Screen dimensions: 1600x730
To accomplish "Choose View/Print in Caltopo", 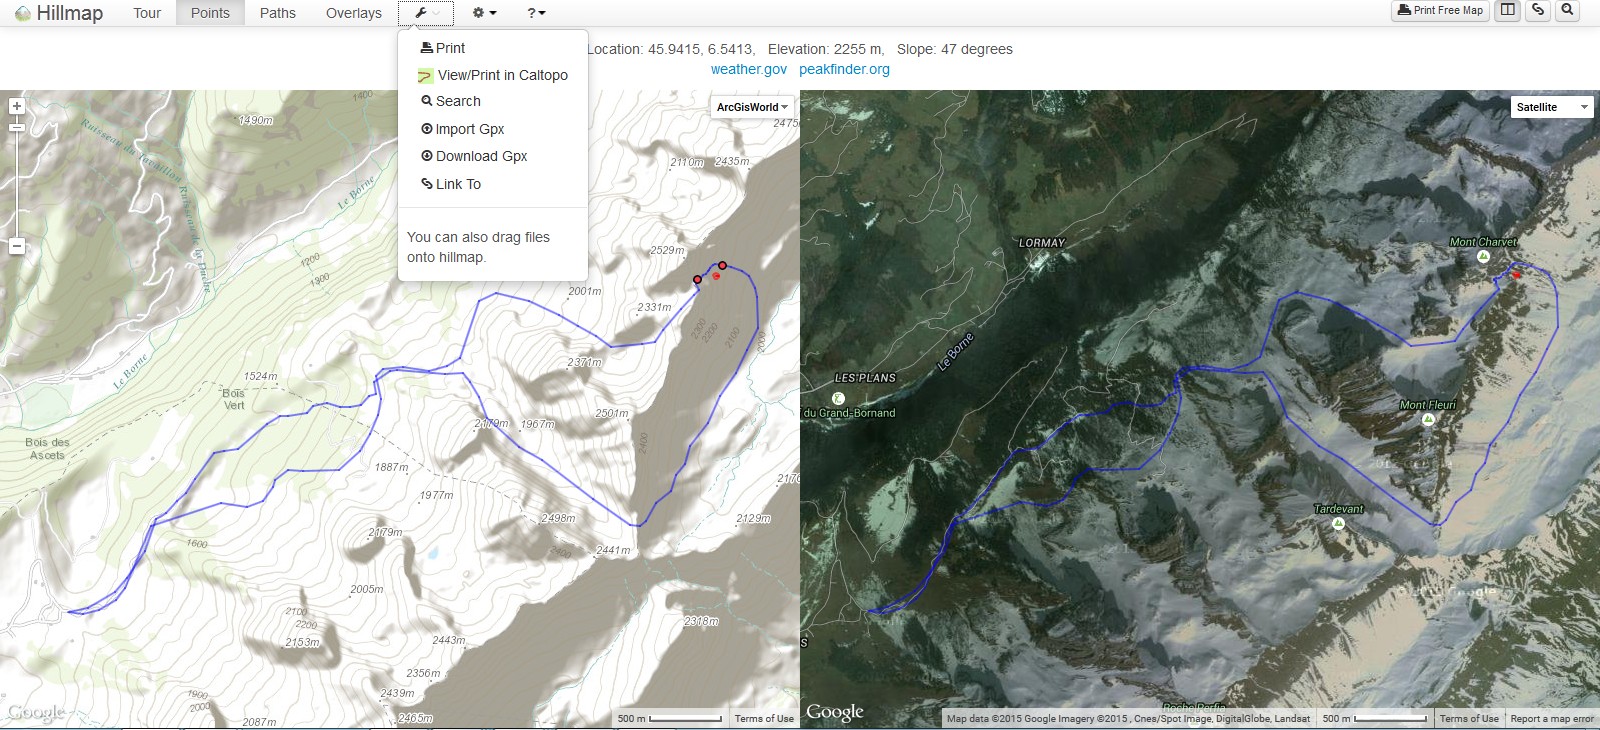I will [501, 75].
